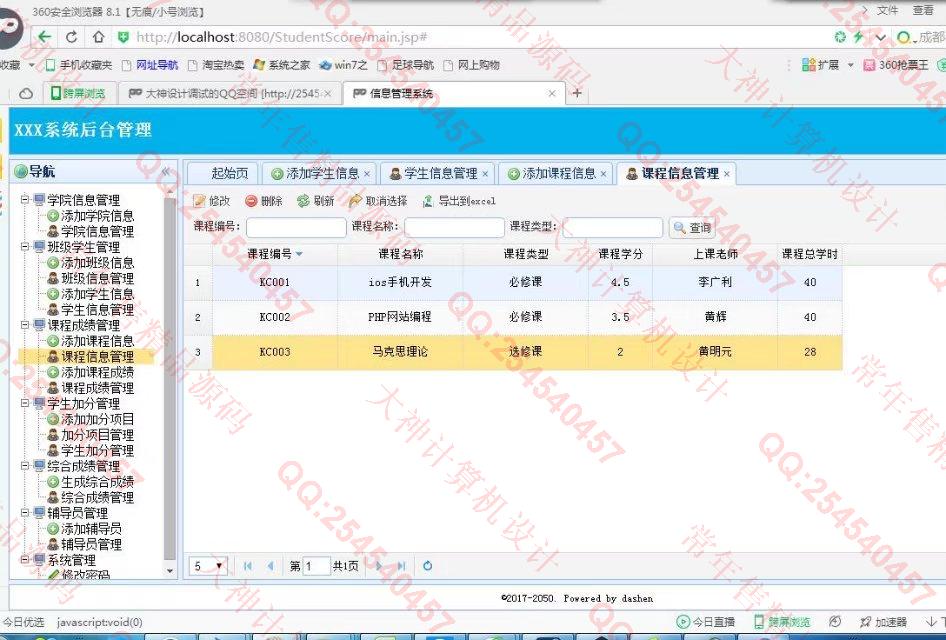Click the 课程学分 column header

tap(620, 254)
